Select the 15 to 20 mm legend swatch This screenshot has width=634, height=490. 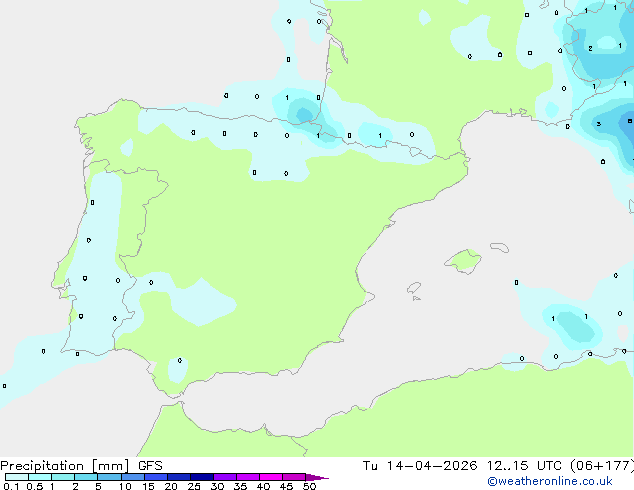pyautogui.click(x=156, y=477)
